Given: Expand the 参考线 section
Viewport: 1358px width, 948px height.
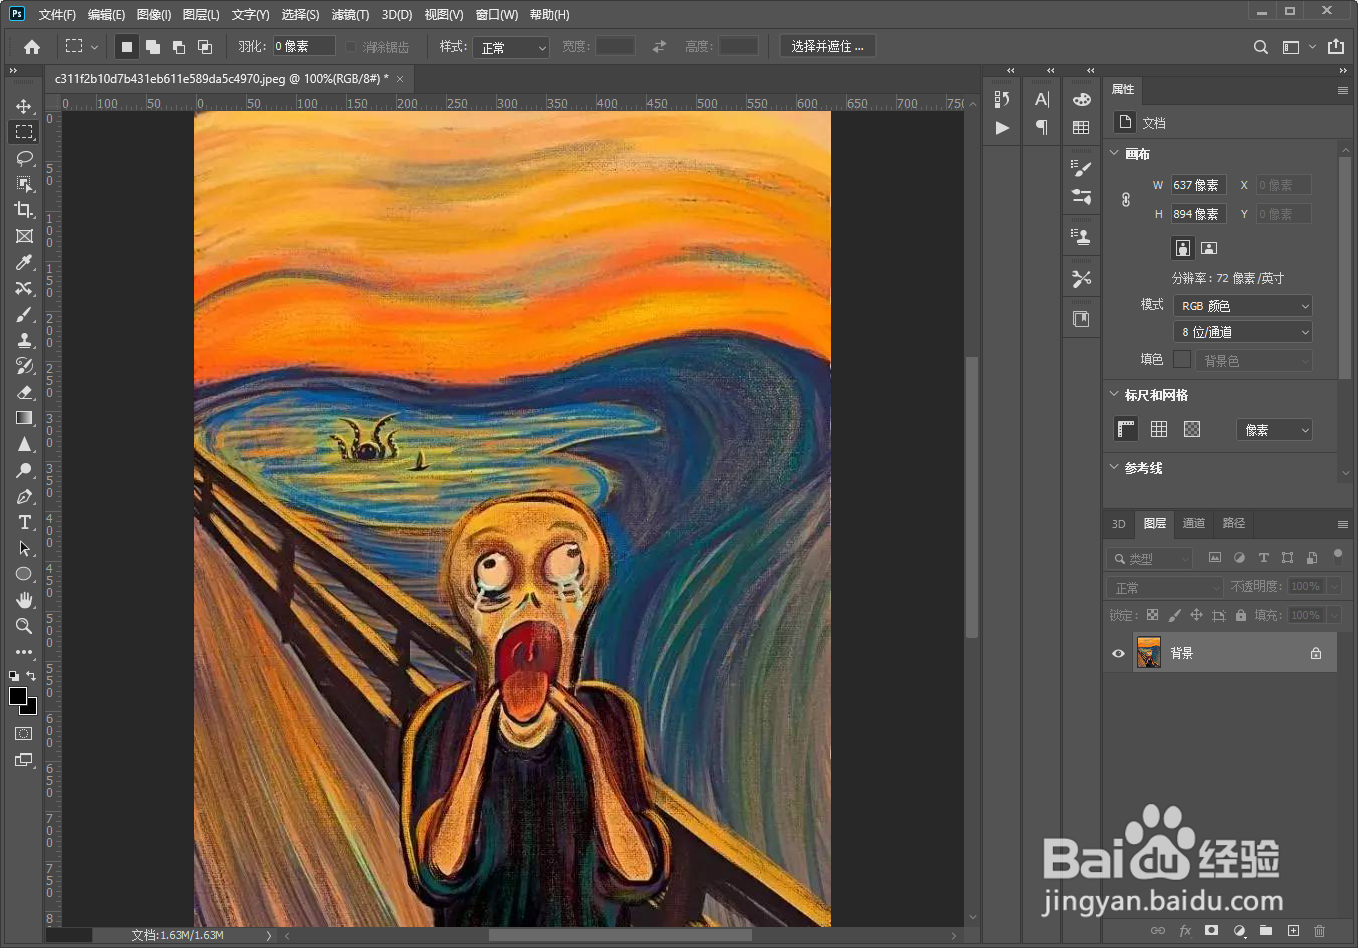Looking at the screenshot, I should 1114,467.
